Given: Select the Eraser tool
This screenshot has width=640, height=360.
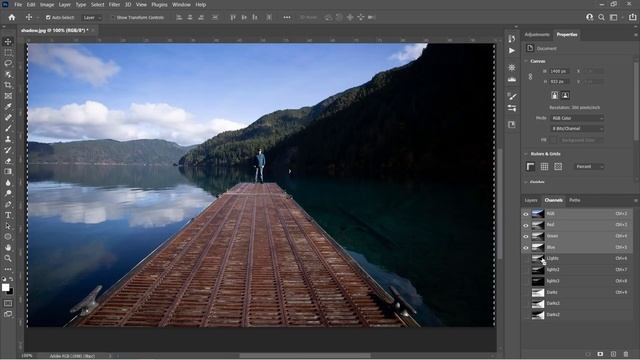Looking at the screenshot, I should point(8,161).
